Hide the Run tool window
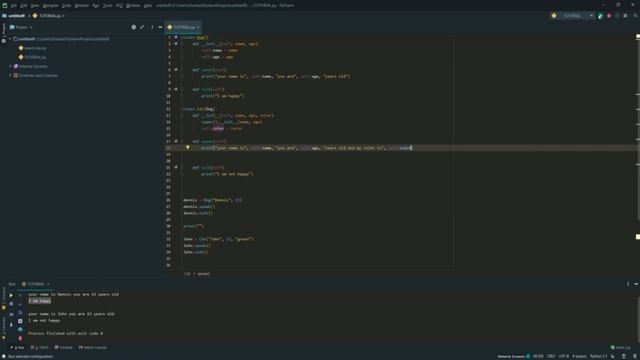Screen dimensions: 640x360 (636, 284)
